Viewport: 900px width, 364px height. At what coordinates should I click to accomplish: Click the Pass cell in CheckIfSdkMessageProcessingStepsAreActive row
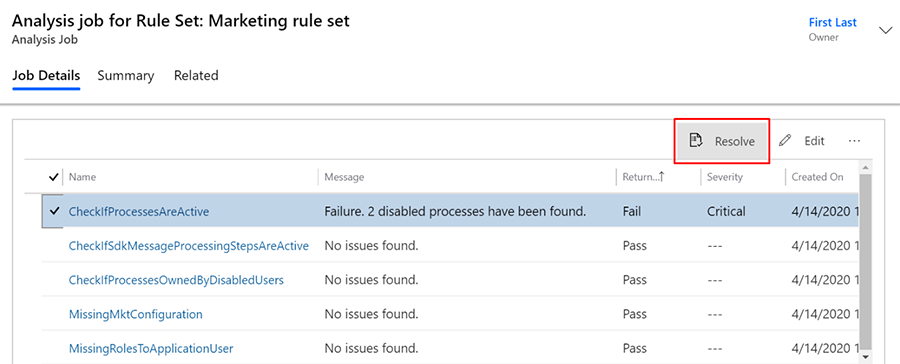635,246
